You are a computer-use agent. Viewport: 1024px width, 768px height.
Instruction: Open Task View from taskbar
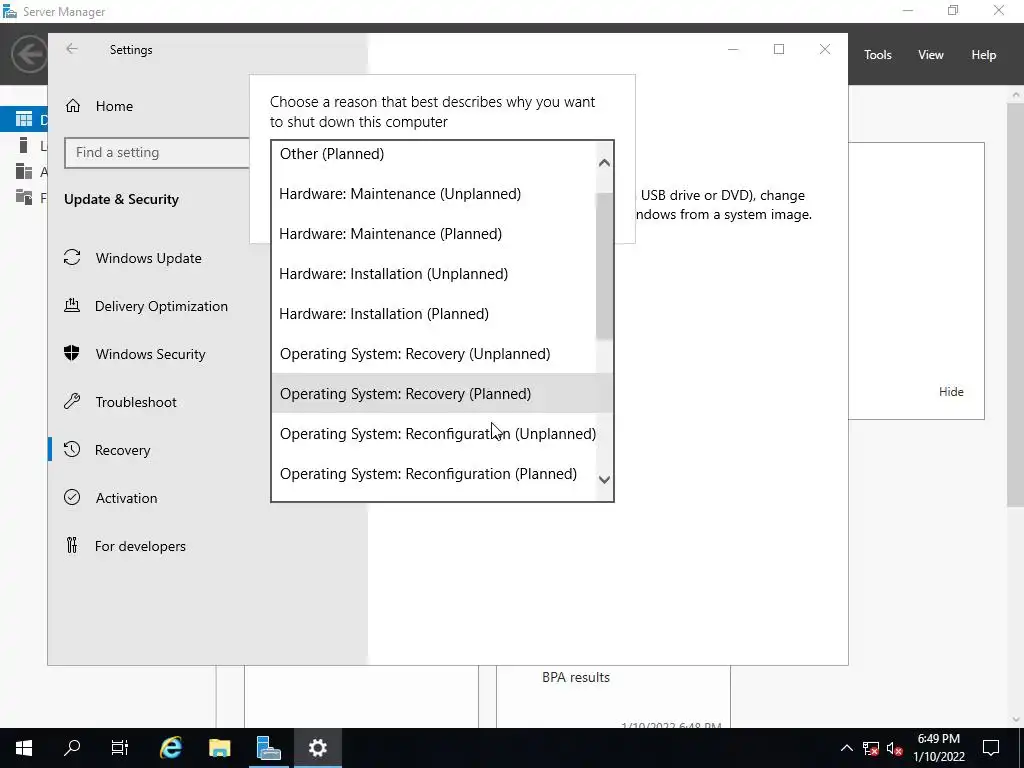[x=120, y=748]
